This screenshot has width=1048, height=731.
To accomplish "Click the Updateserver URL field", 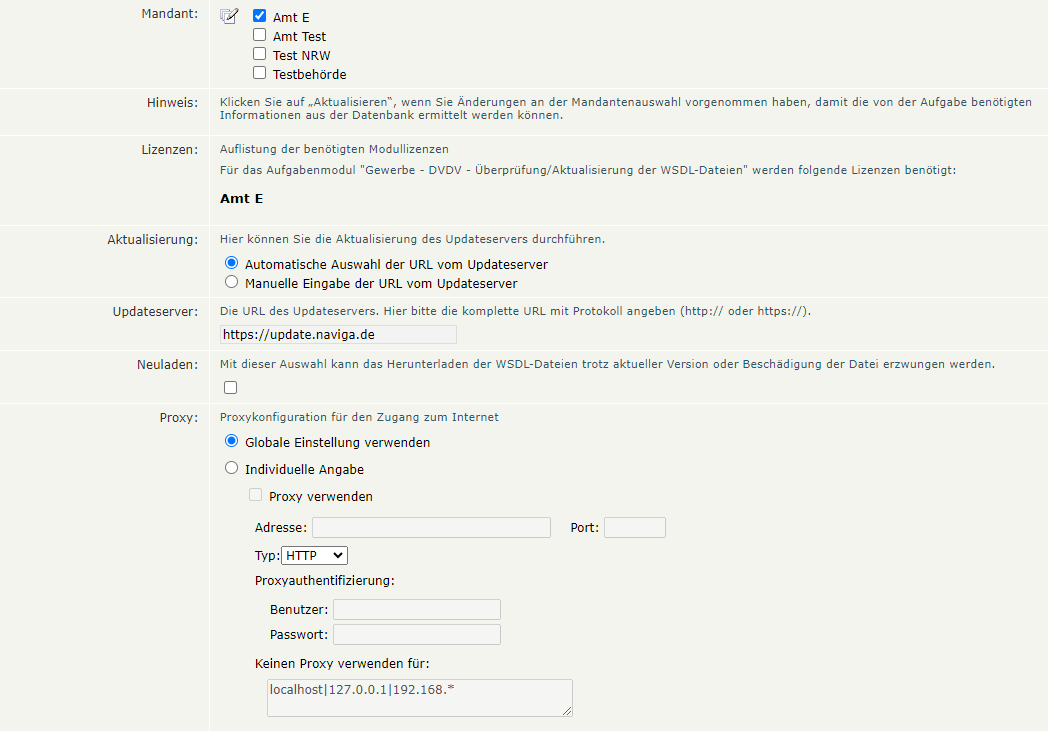I will pyautogui.click(x=338, y=334).
